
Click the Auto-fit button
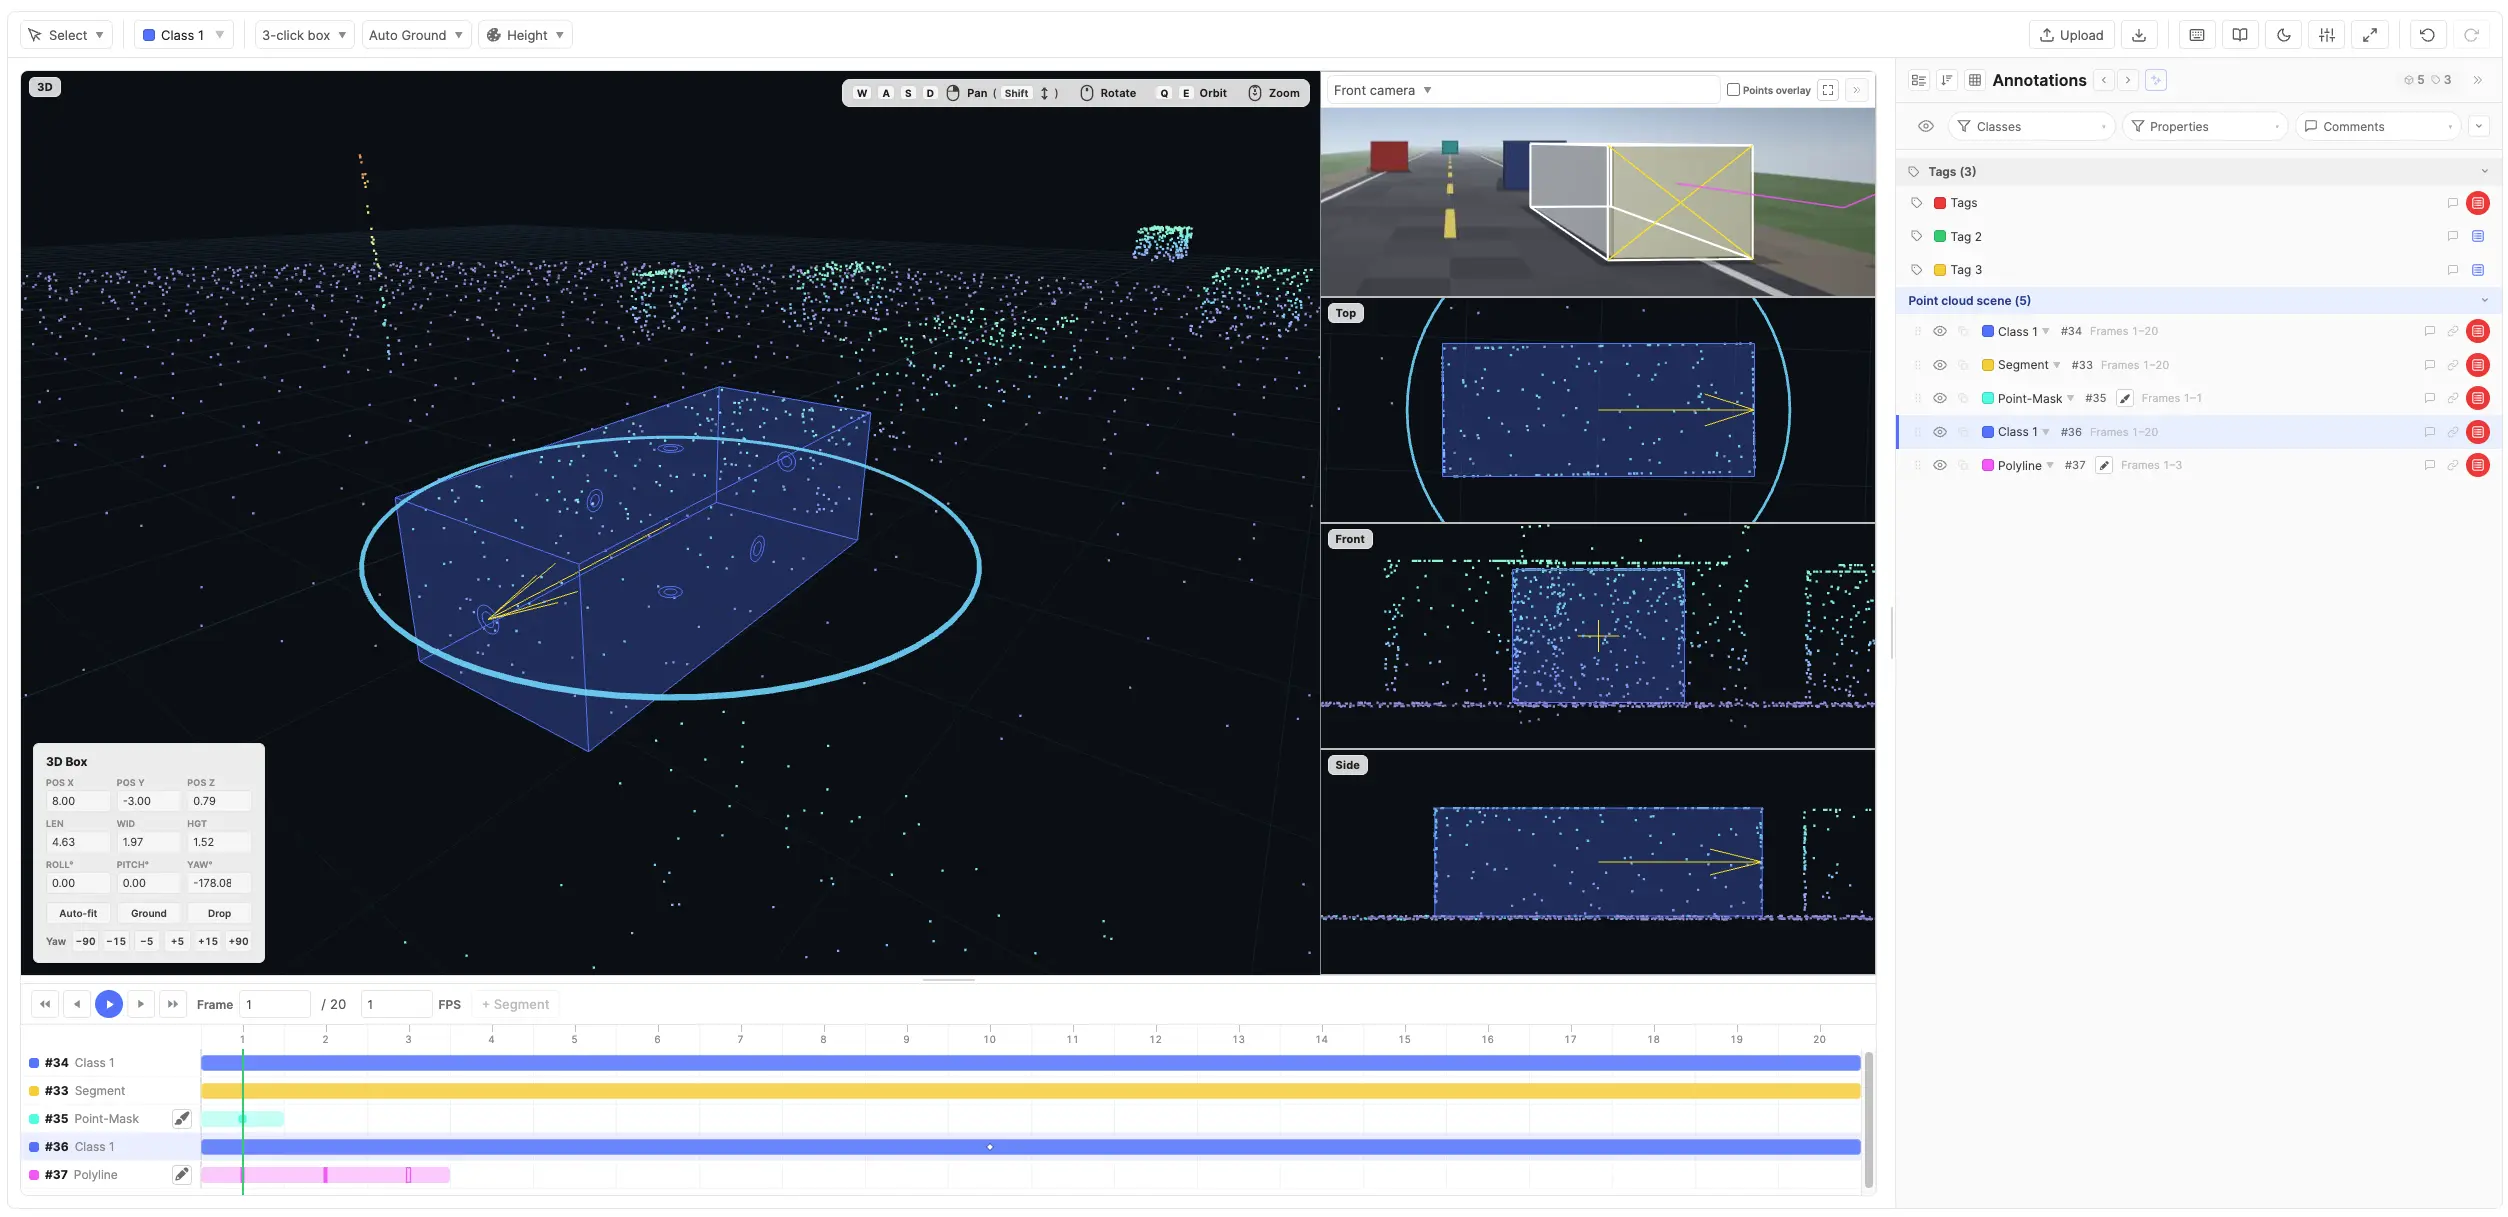coord(78,913)
